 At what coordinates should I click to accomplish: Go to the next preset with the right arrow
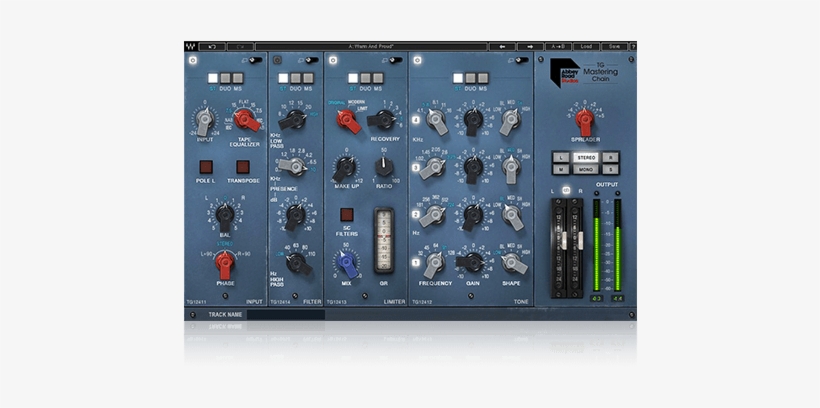[530, 47]
